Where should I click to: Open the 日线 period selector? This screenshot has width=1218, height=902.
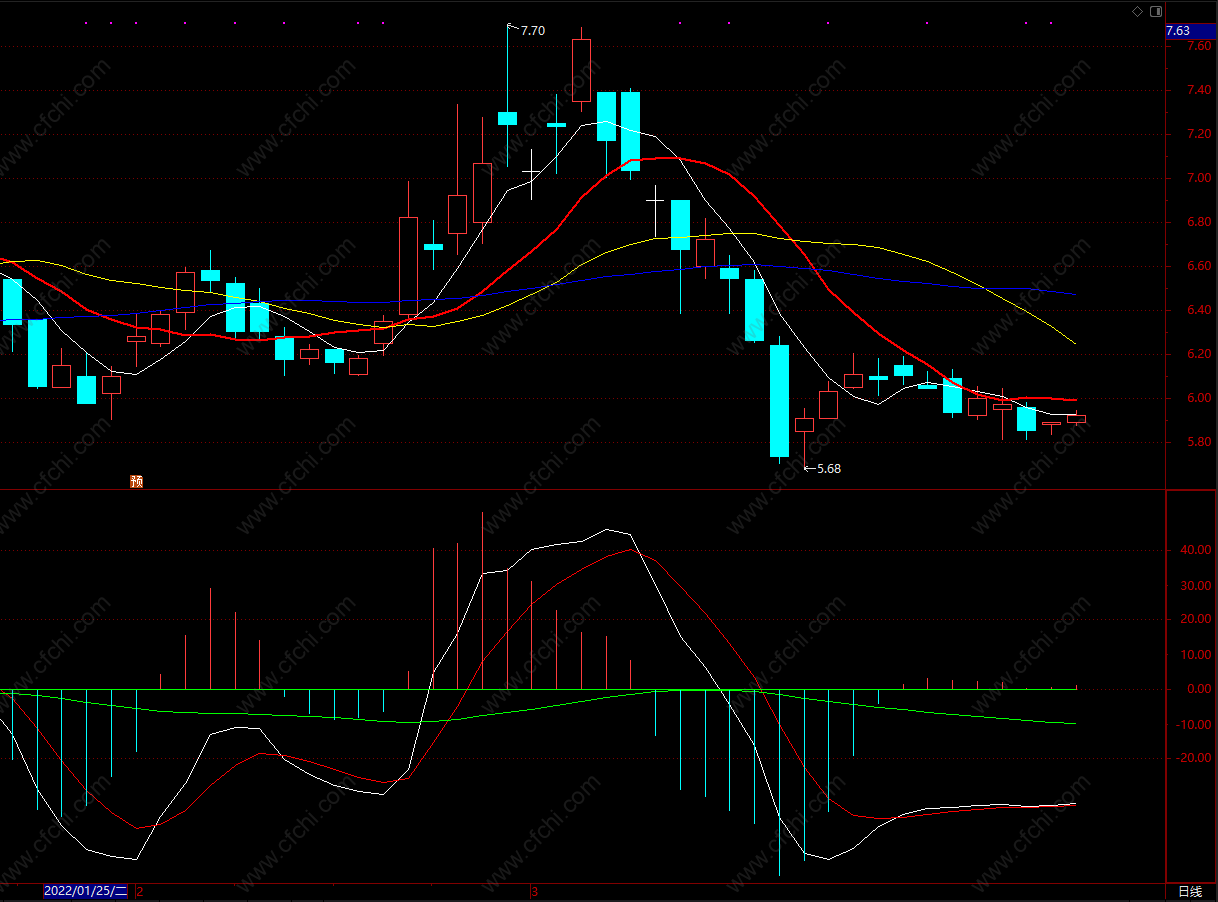1190,892
